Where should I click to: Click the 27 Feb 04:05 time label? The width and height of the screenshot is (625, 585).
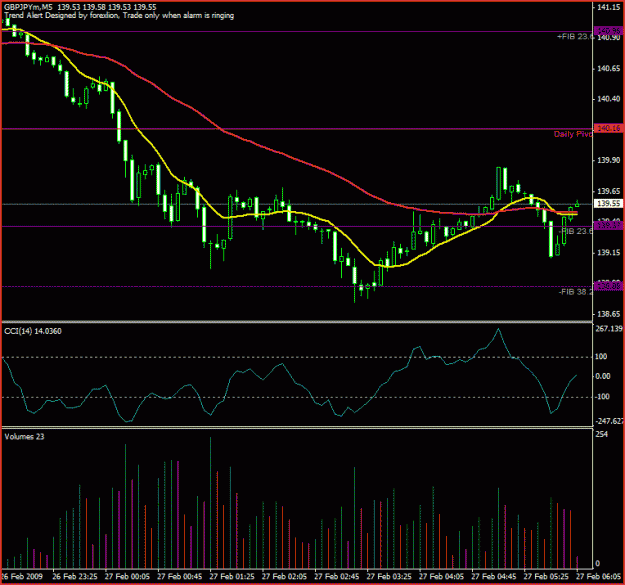(441, 577)
